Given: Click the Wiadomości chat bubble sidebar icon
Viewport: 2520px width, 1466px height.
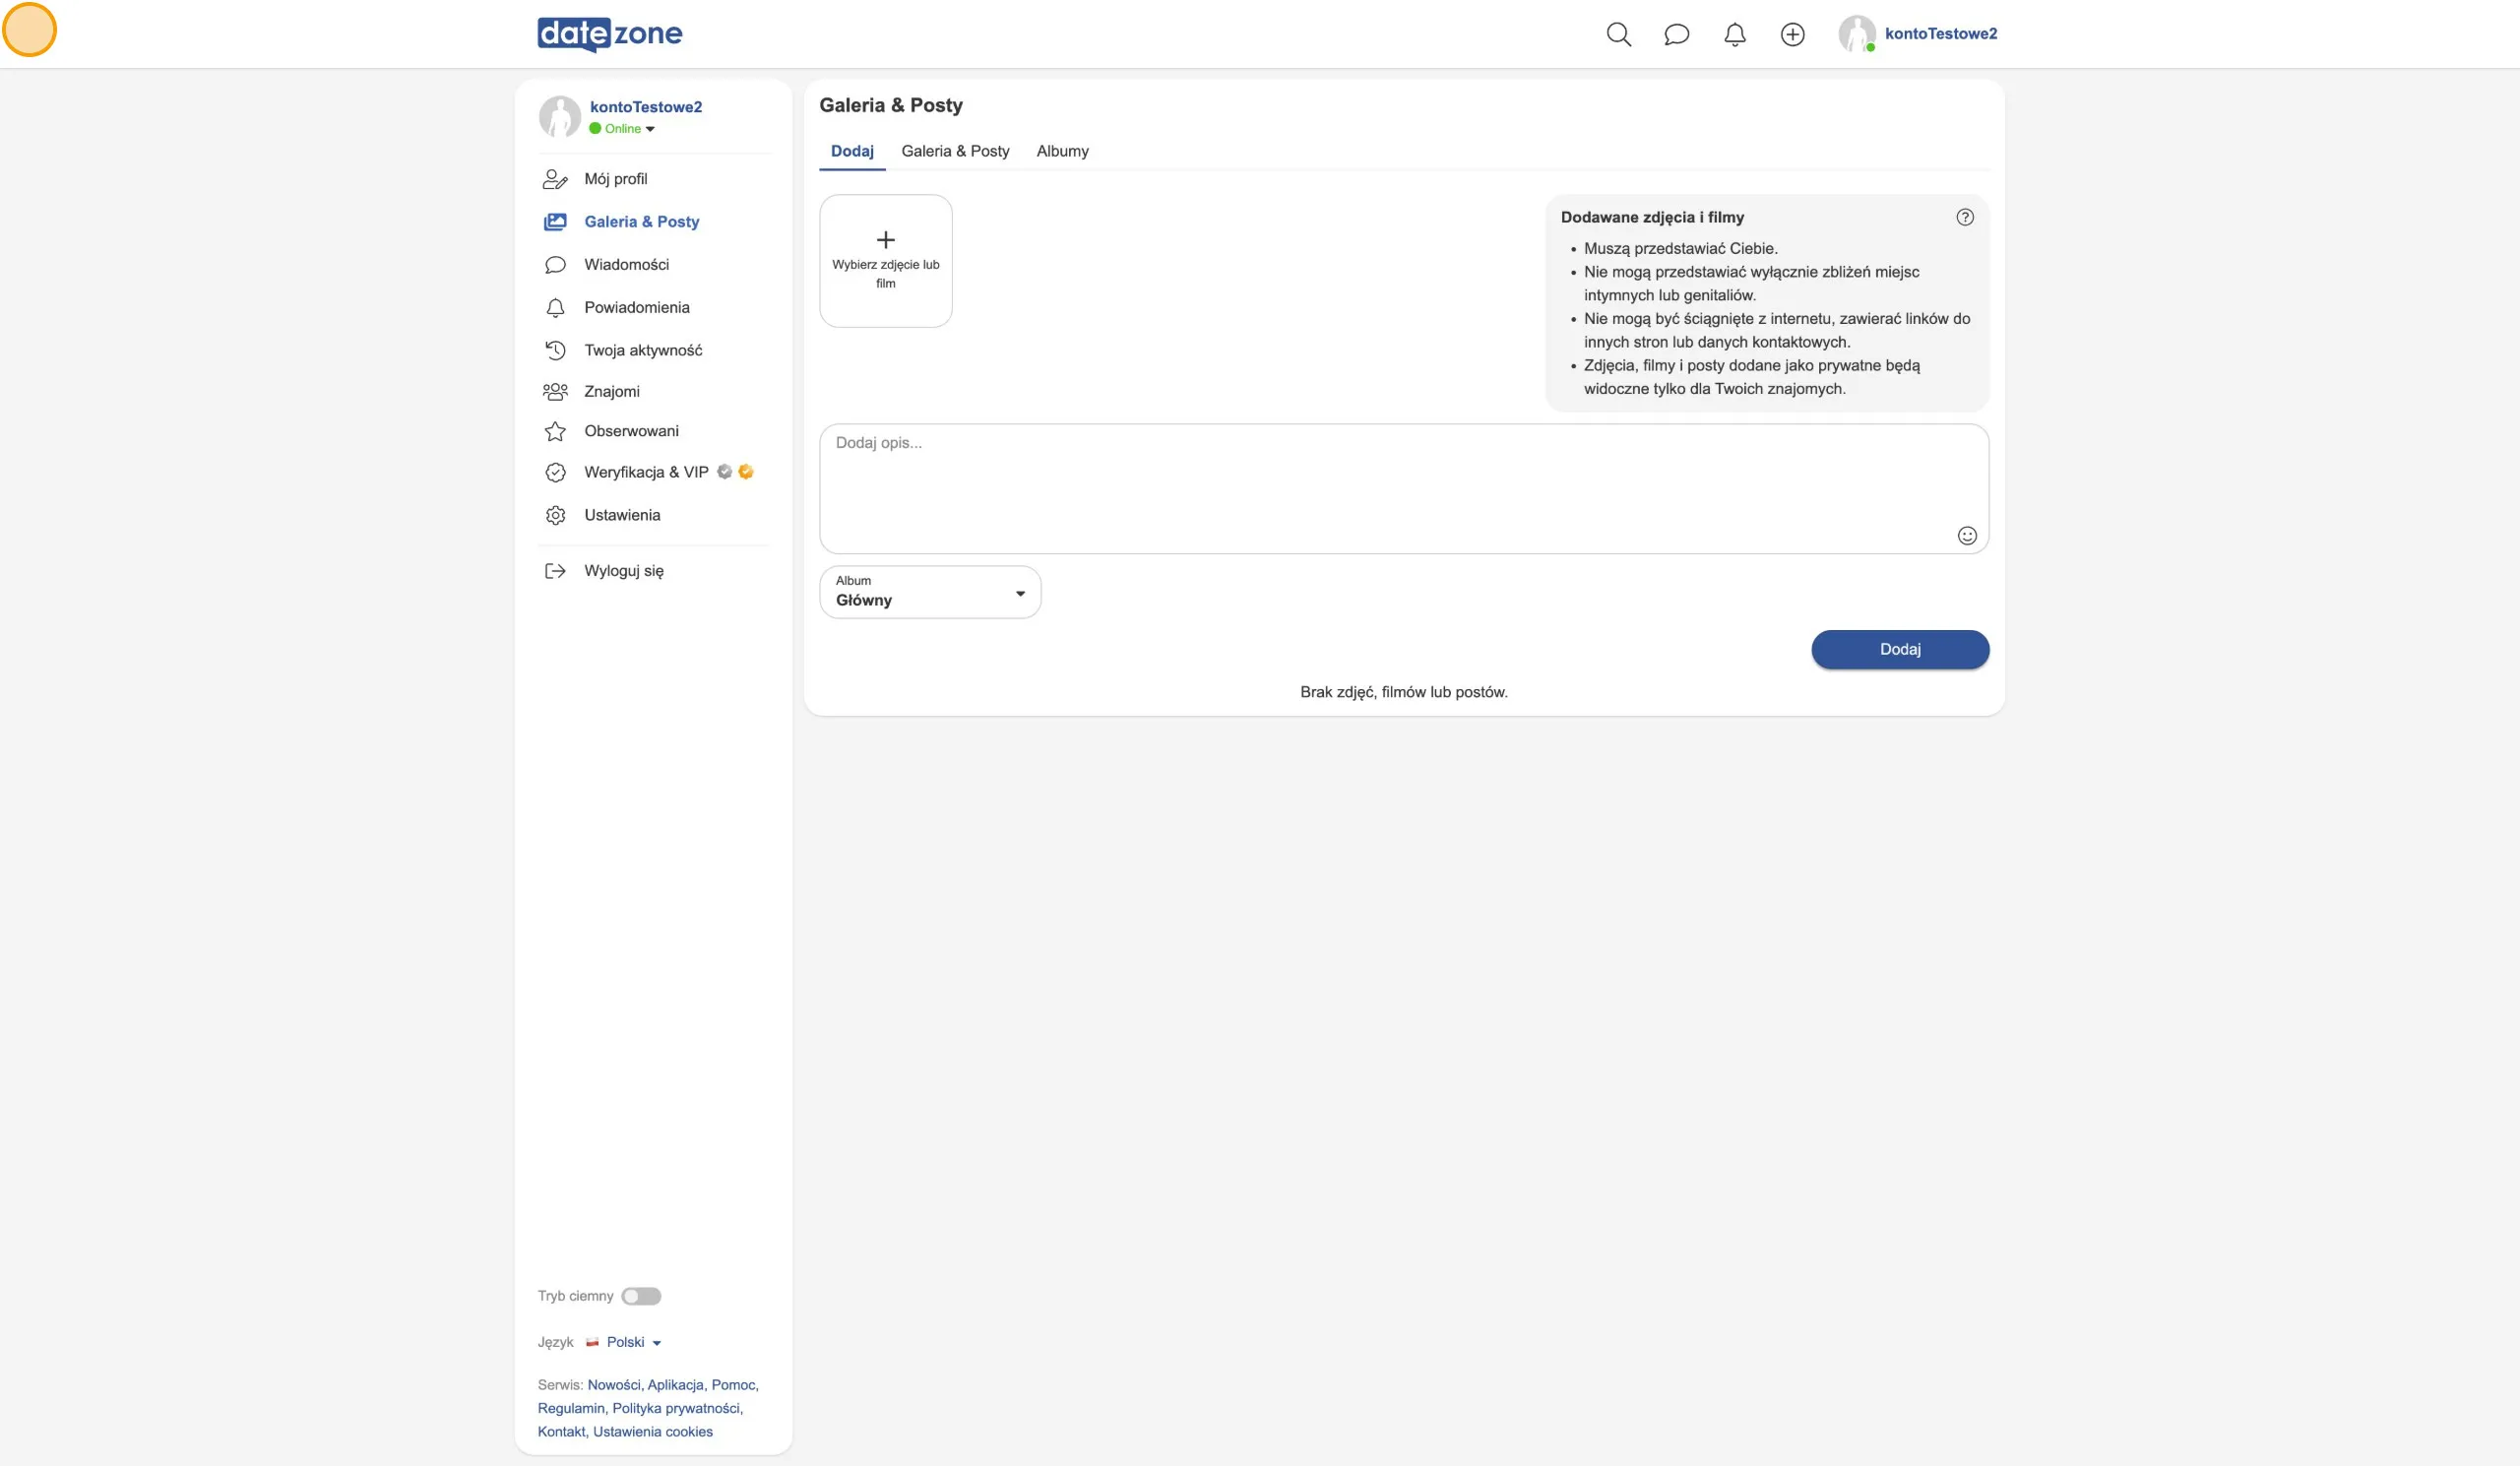Looking at the screenshot, I should pos(555,265).
